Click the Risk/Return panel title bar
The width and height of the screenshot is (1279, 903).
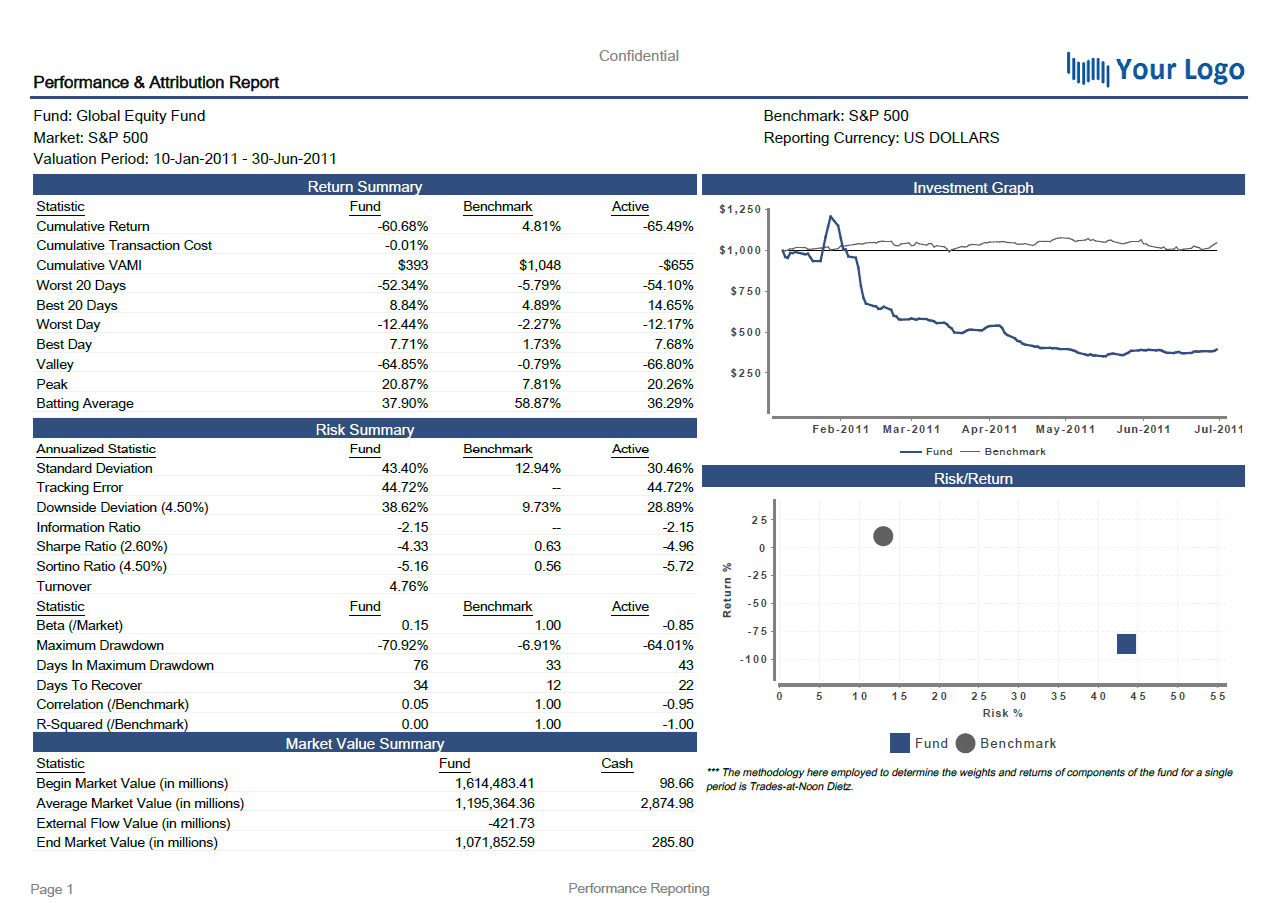(973, 478)
